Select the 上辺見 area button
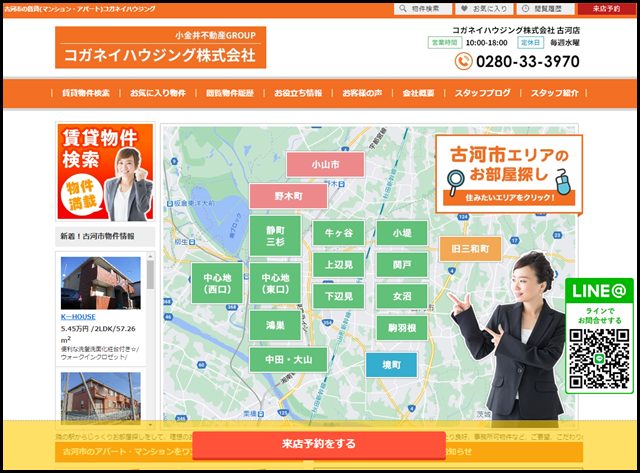This screenshot has width=640, height=473. click(338, 265)
